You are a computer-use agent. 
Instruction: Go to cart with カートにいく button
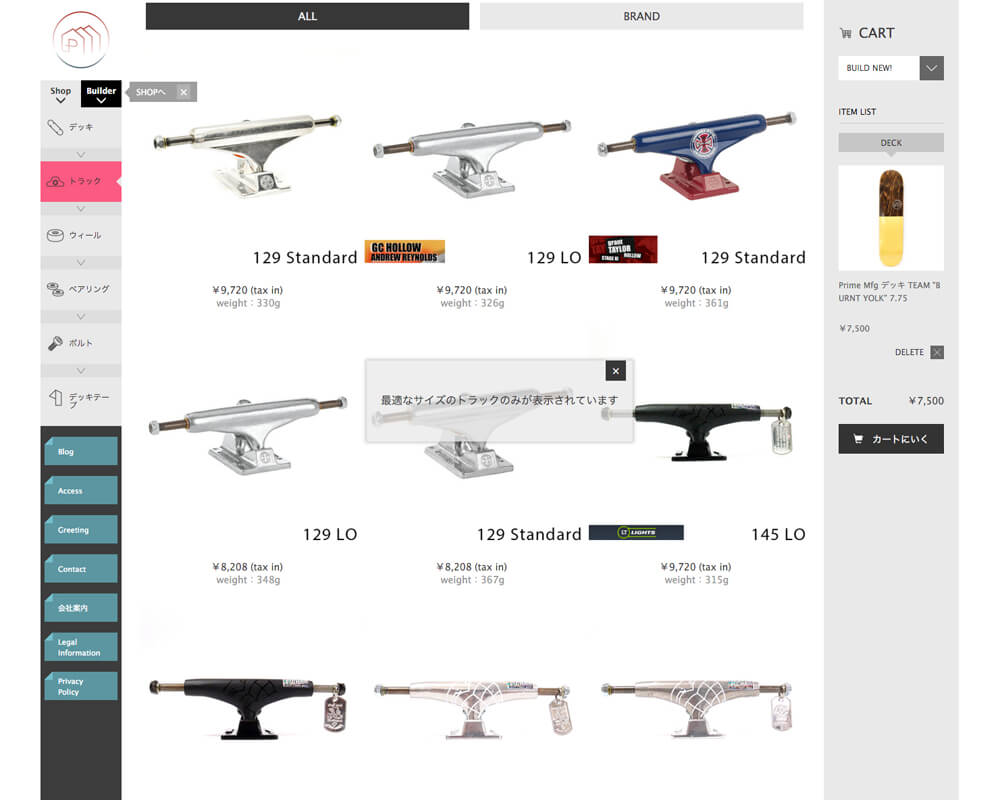point(891,439)
